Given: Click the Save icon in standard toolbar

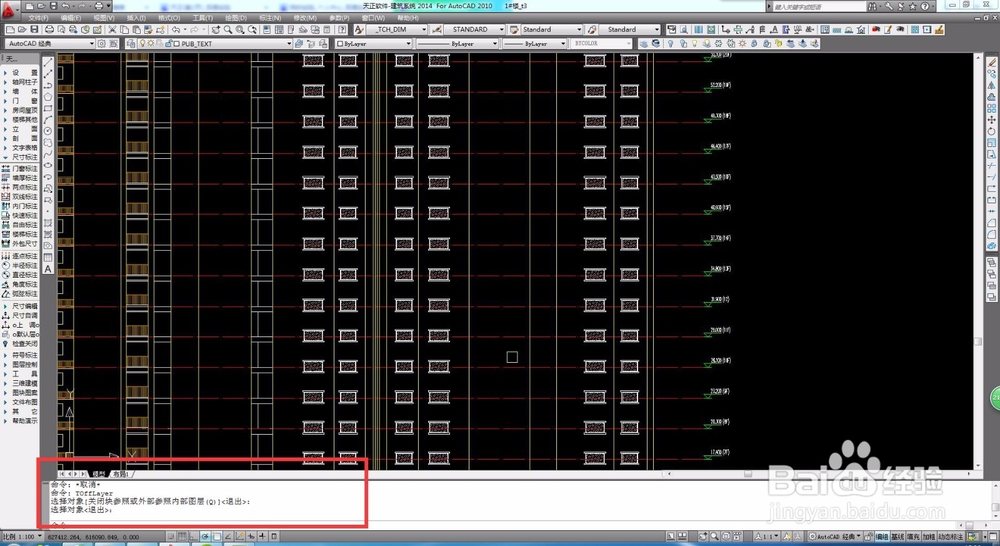Looking at the screenshot, I should click(x=35, y=29).
